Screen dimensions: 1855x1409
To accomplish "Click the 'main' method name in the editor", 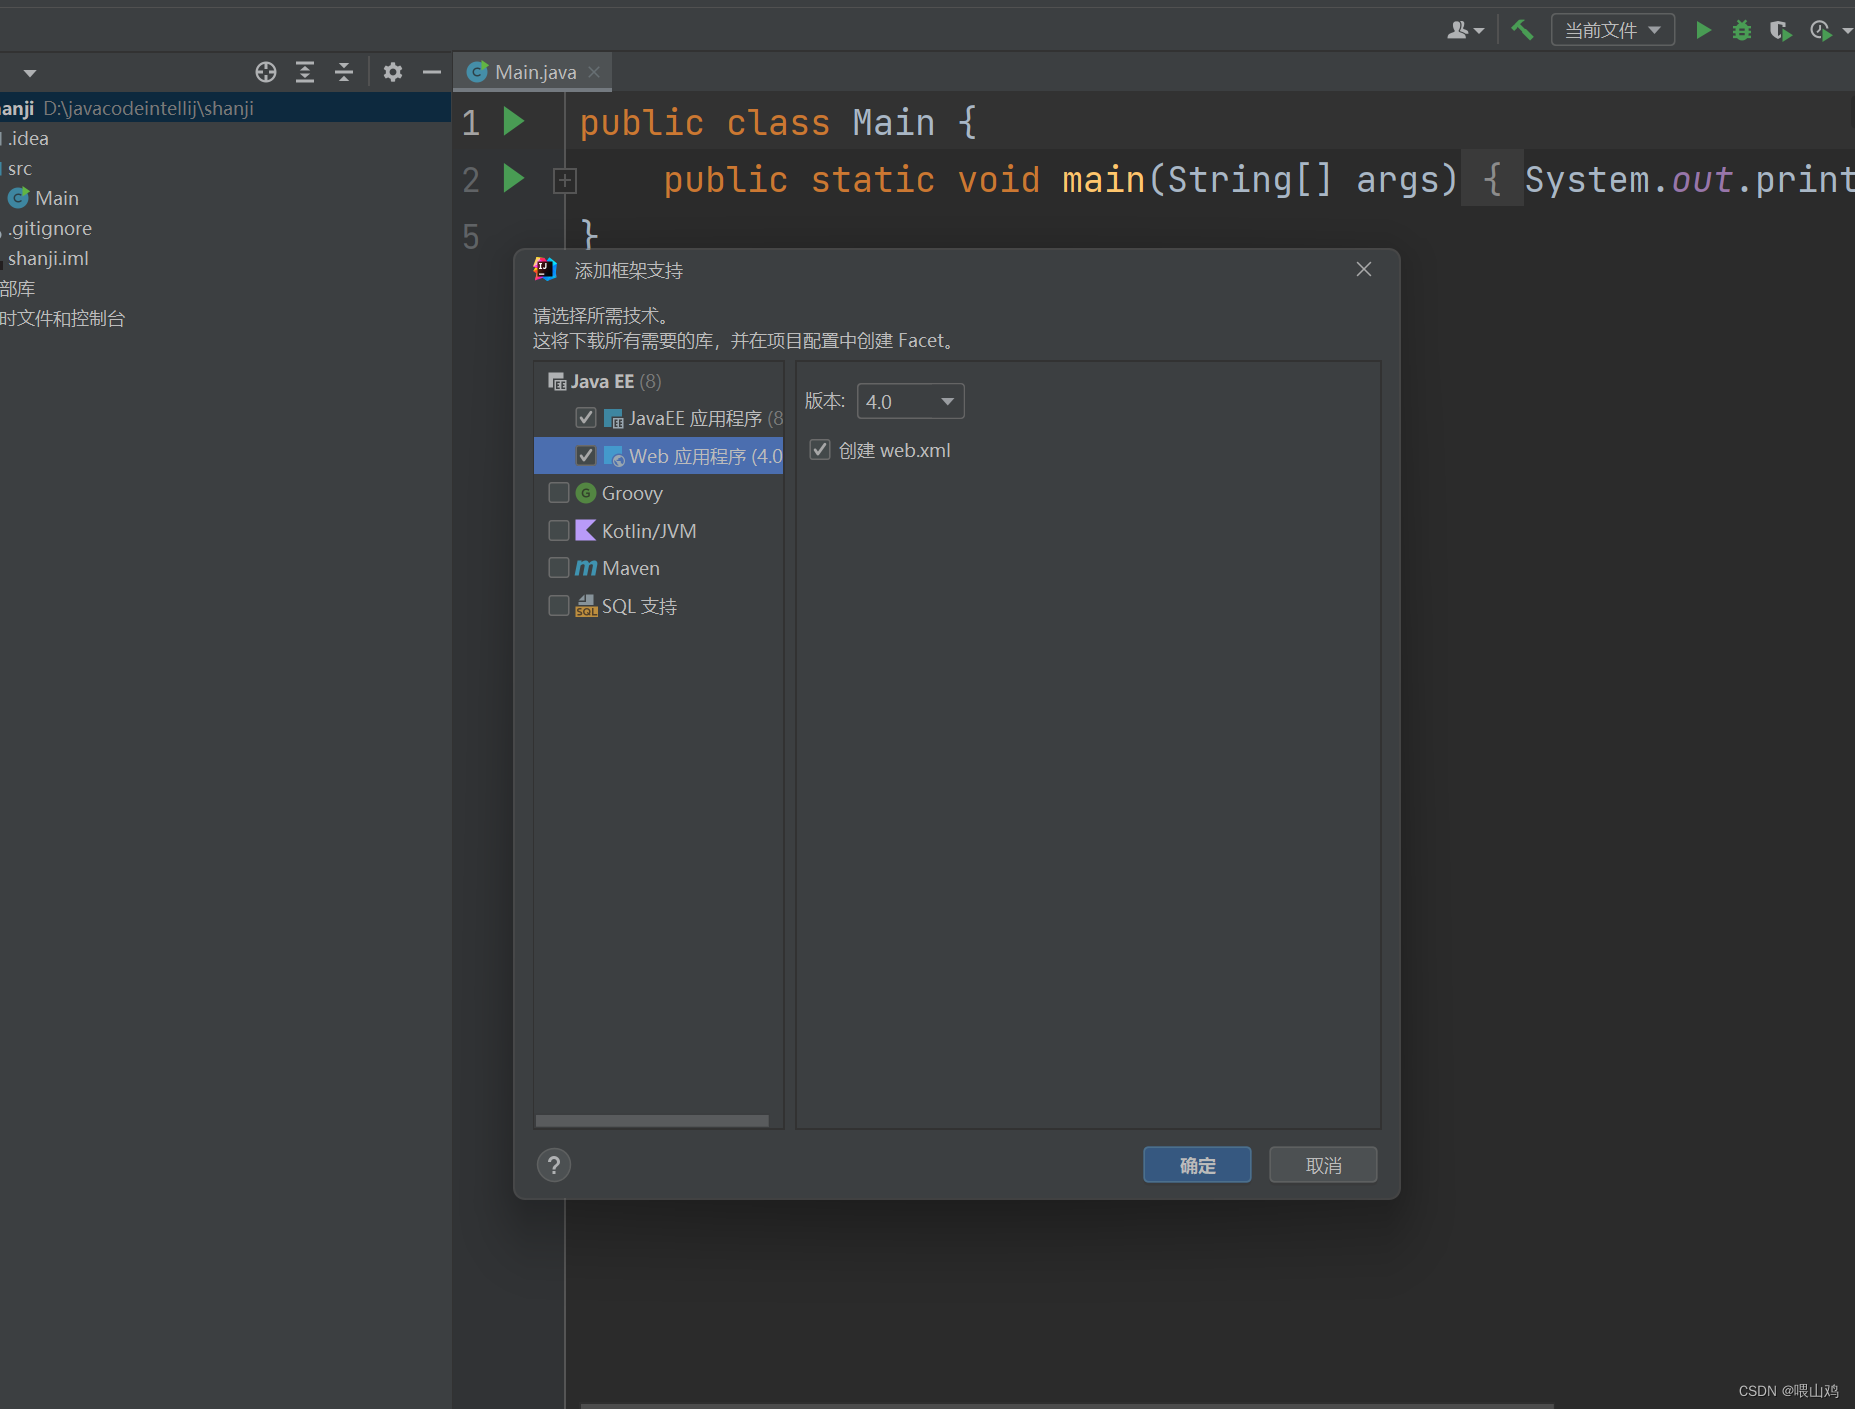I will pos(1103,179).
